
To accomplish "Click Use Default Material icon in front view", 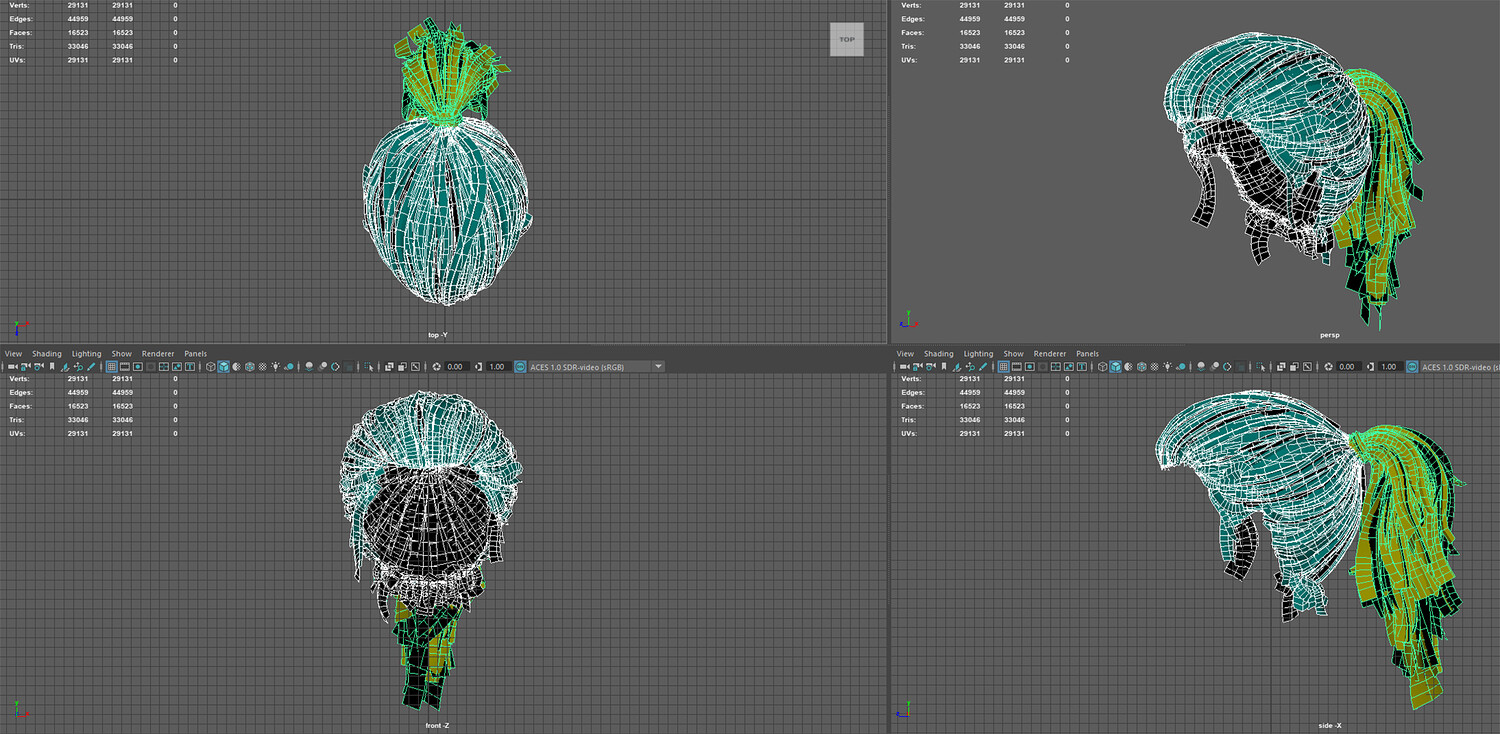I will pos(236,367).
